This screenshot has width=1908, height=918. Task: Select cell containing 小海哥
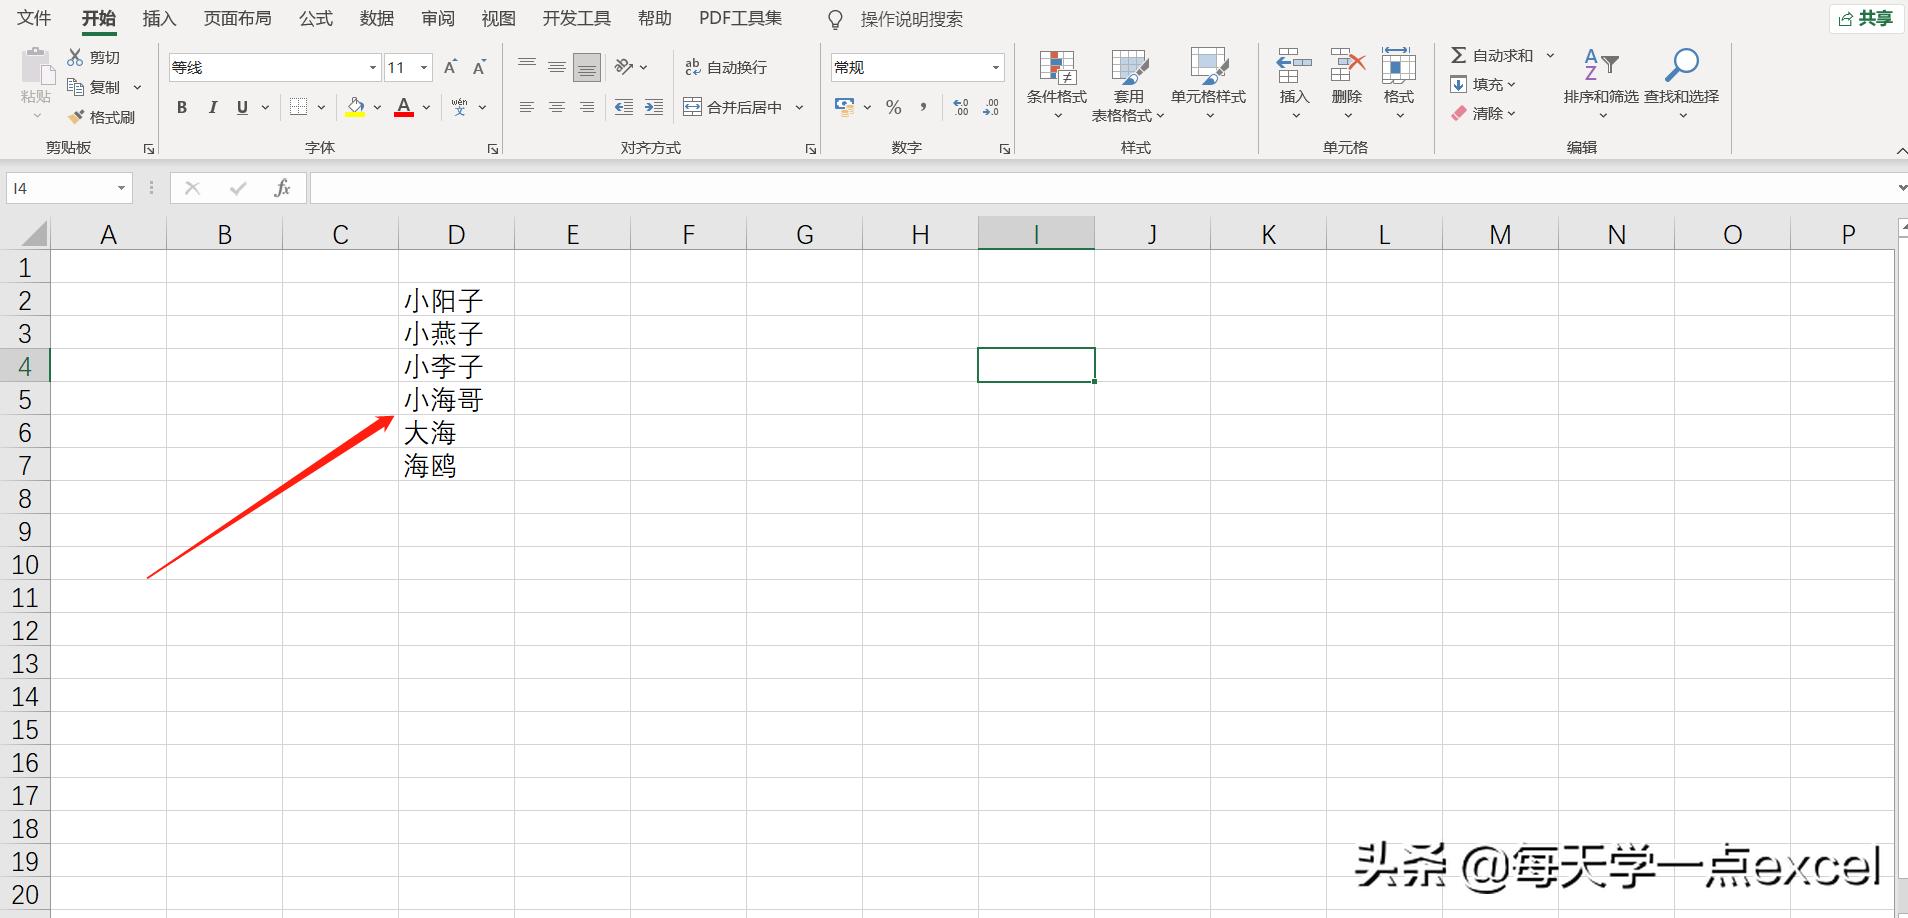coord(456,399)
